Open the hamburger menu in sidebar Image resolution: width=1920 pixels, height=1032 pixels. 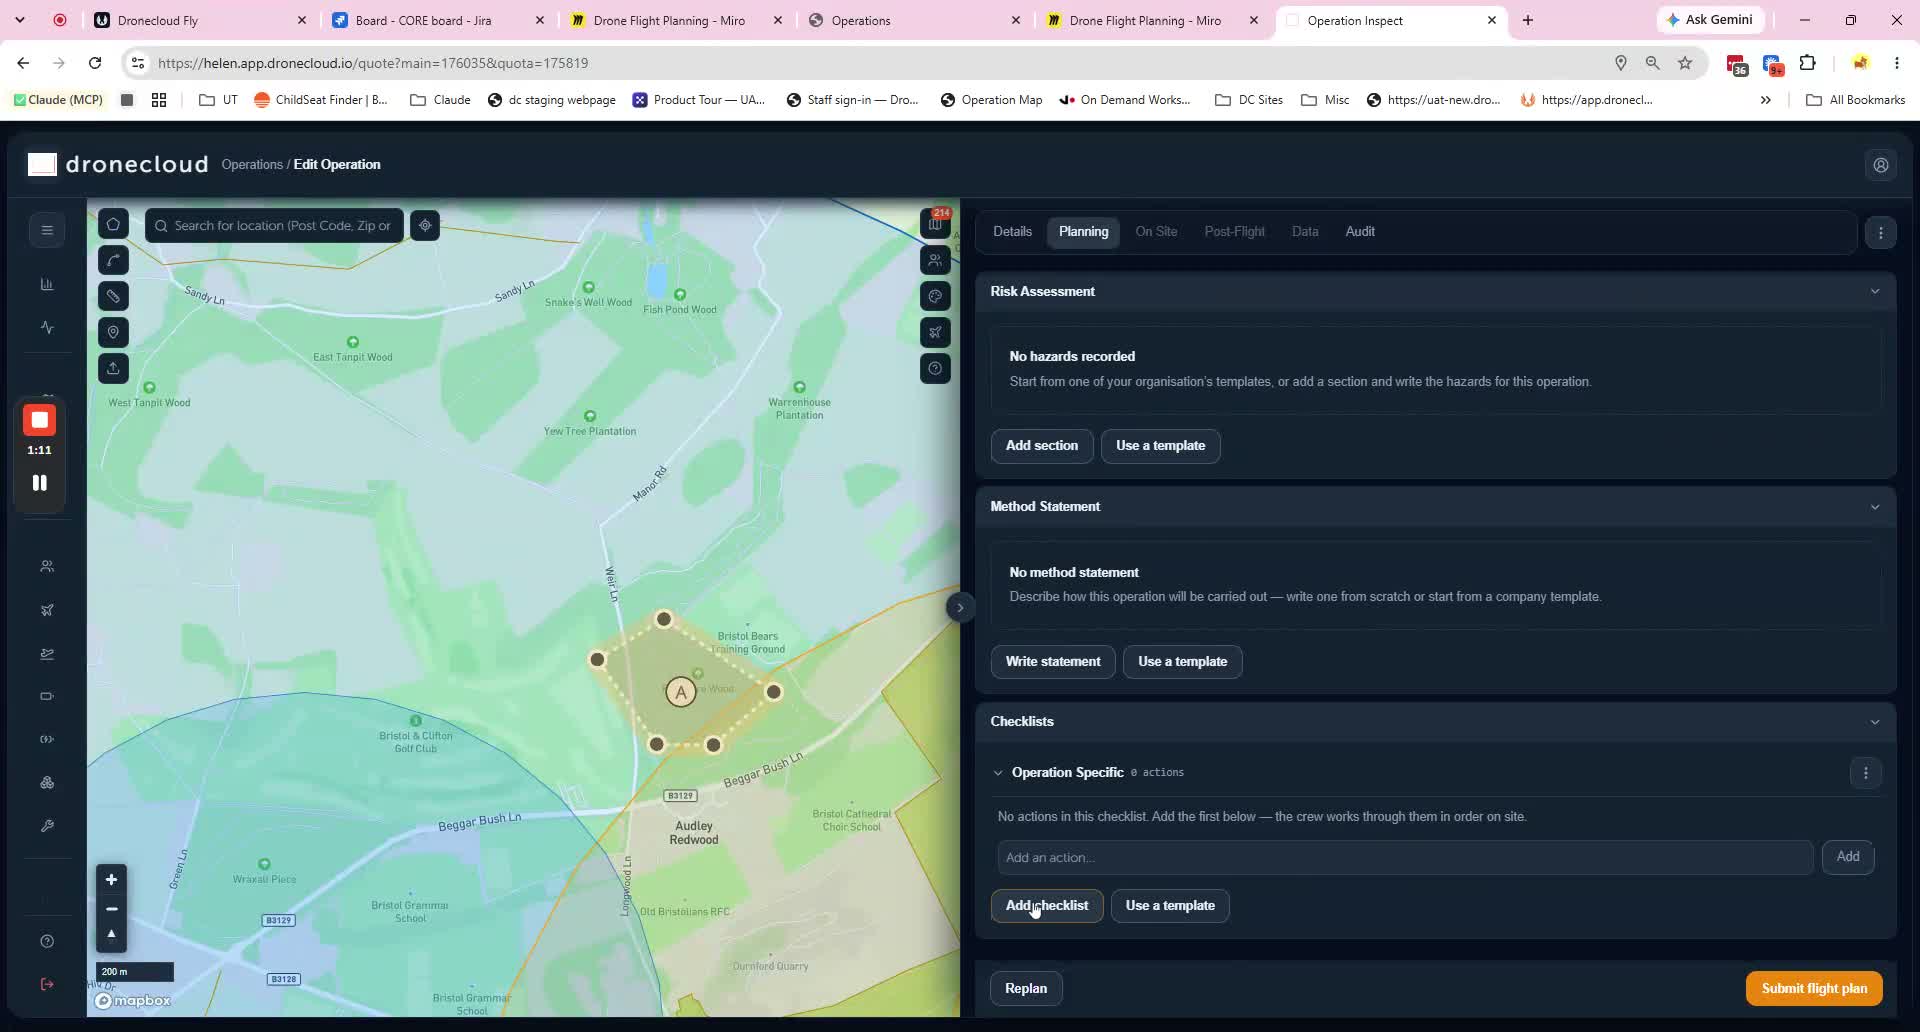pos(47,230)
